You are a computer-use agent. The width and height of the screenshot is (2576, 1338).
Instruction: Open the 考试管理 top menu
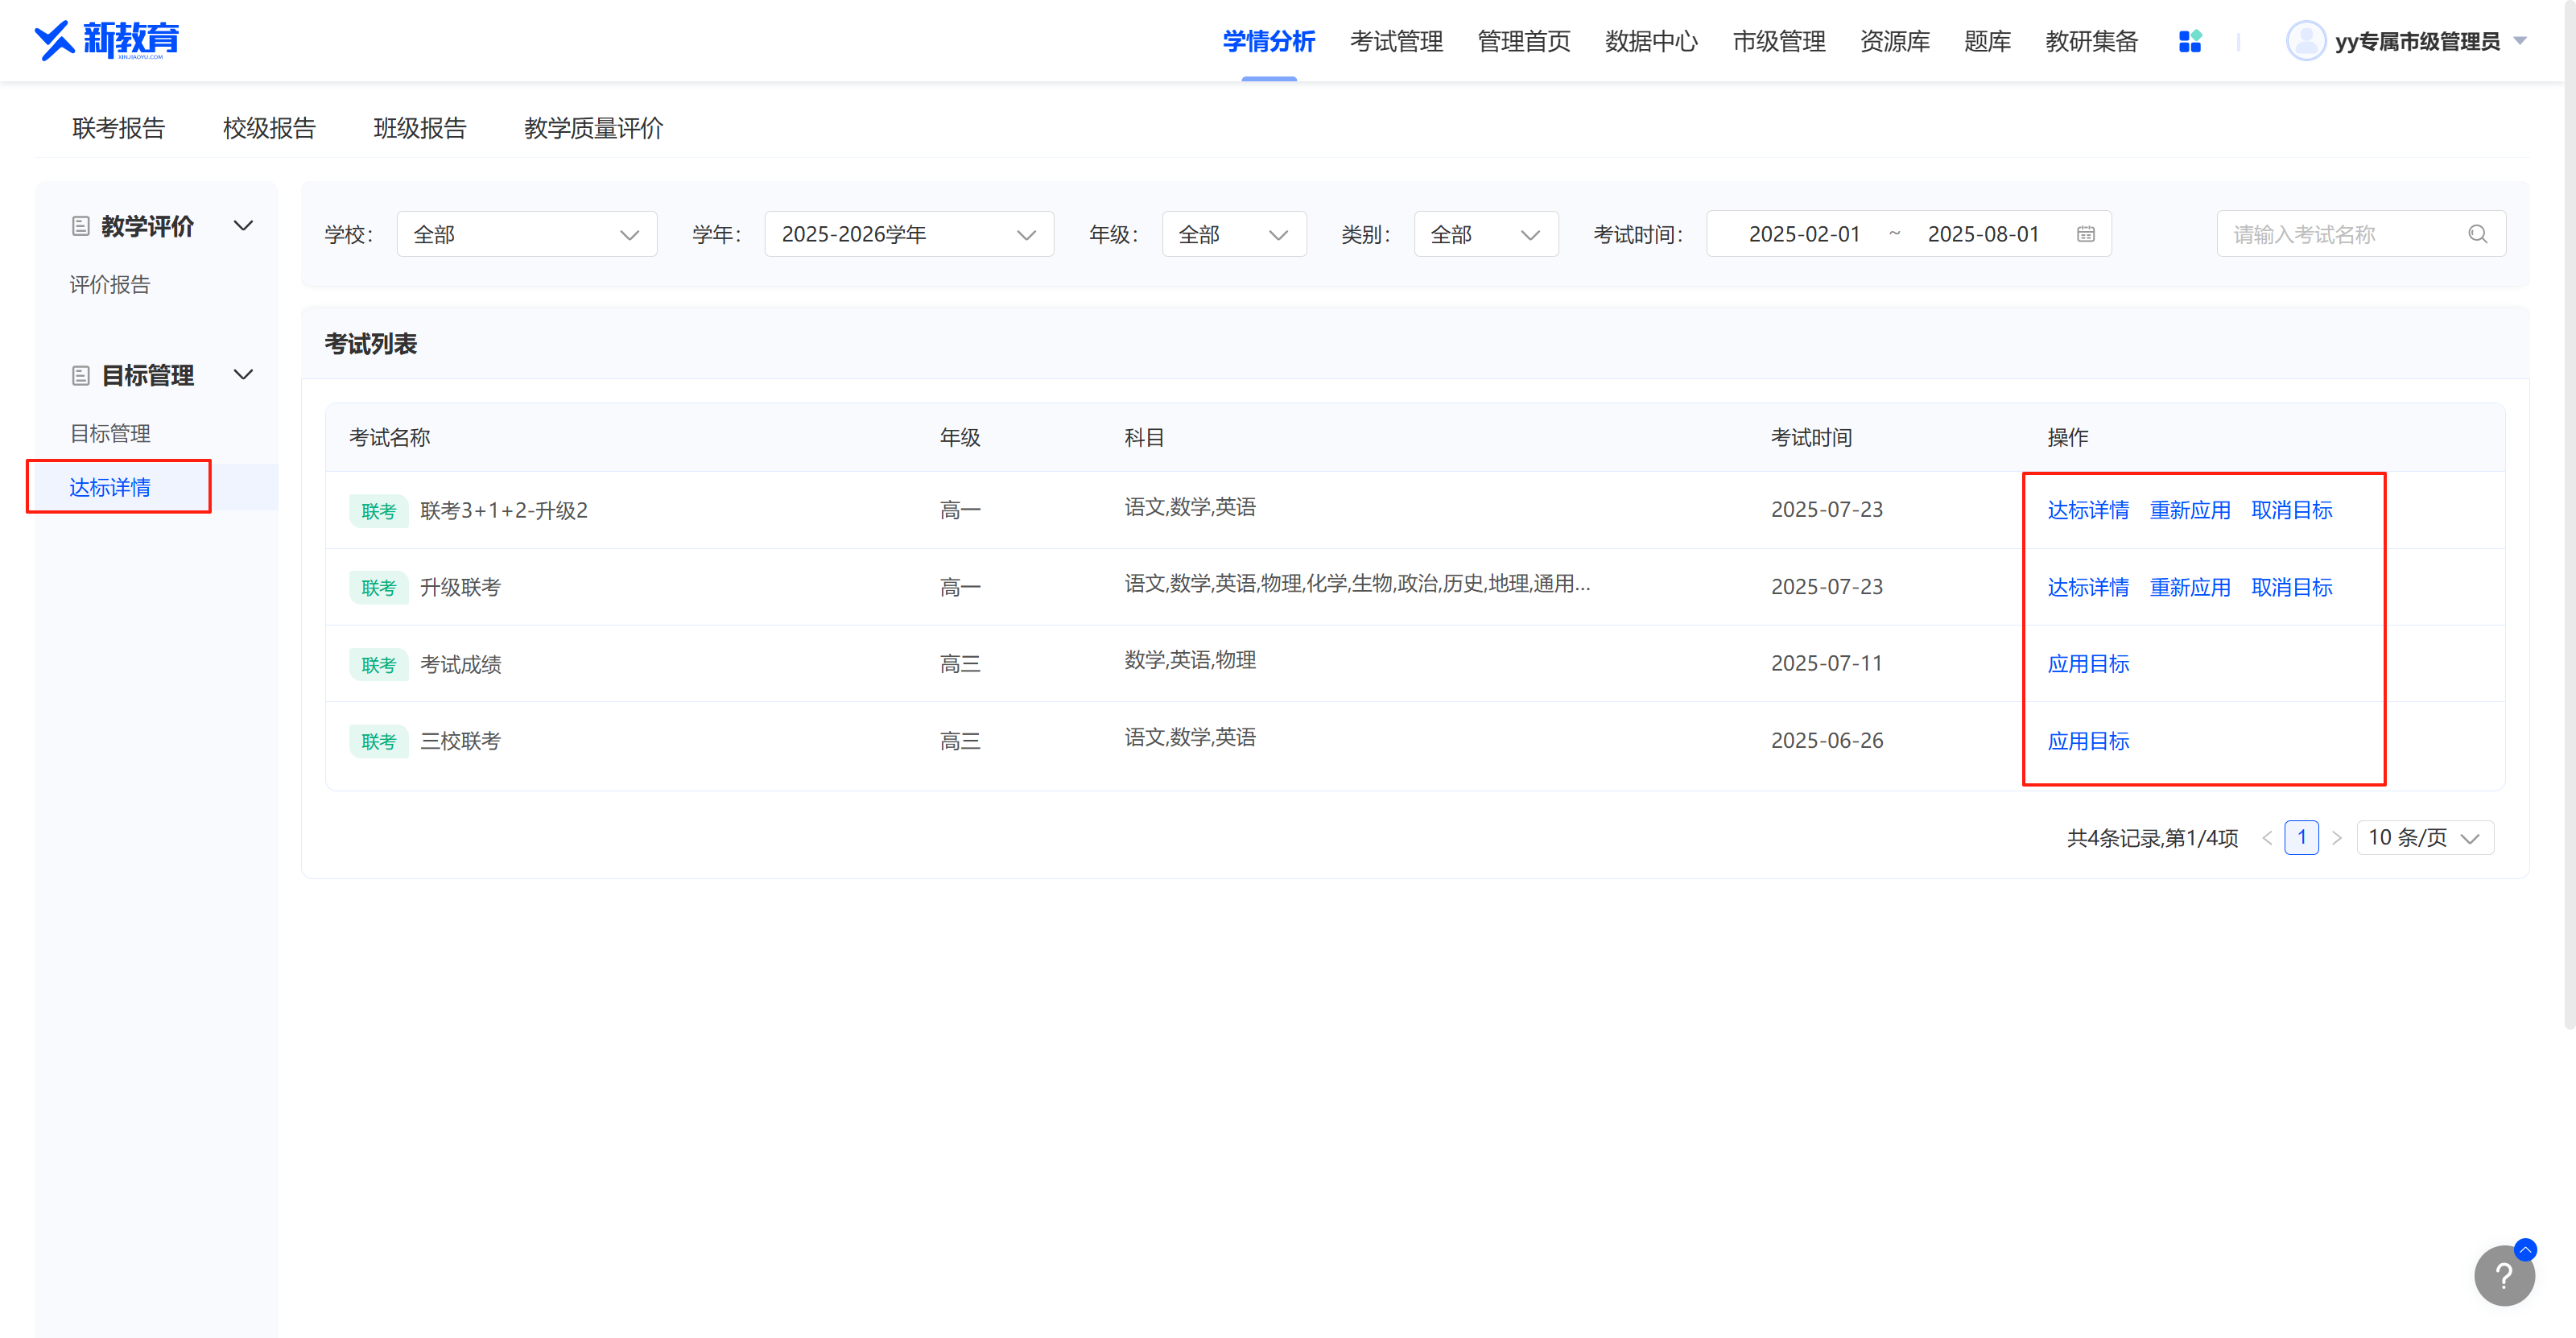1396,41
